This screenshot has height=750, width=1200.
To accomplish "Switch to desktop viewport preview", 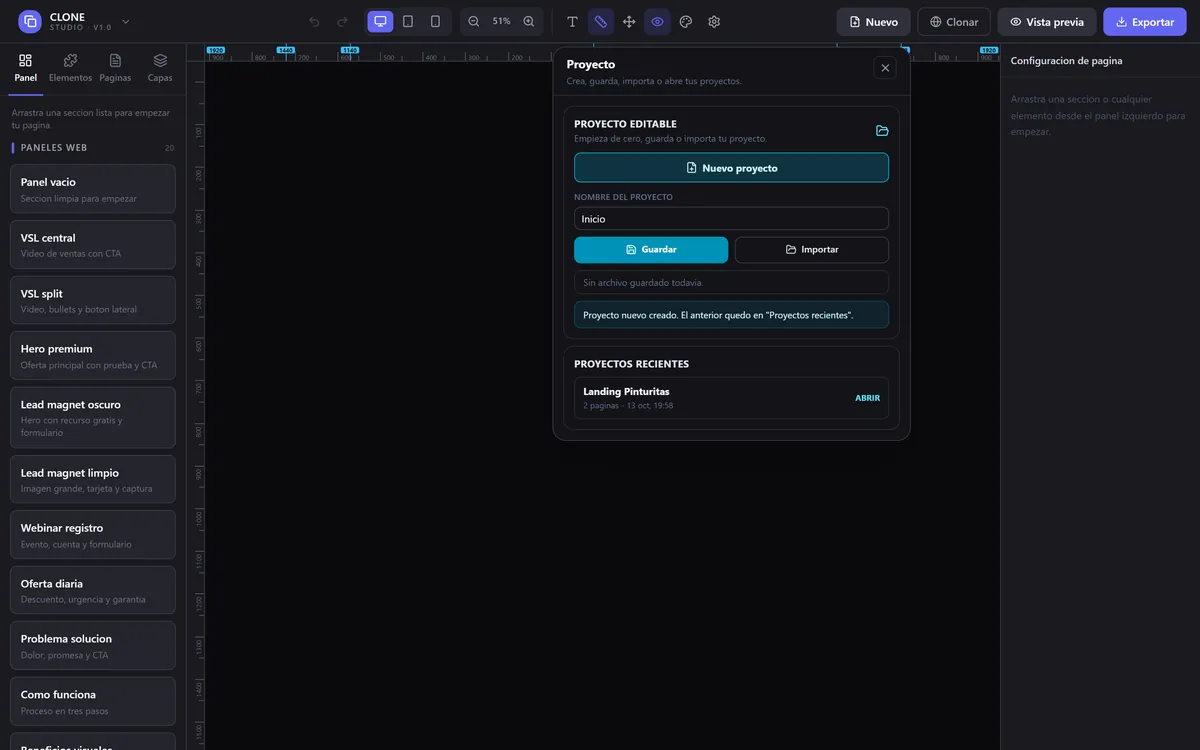I will 380,21.
